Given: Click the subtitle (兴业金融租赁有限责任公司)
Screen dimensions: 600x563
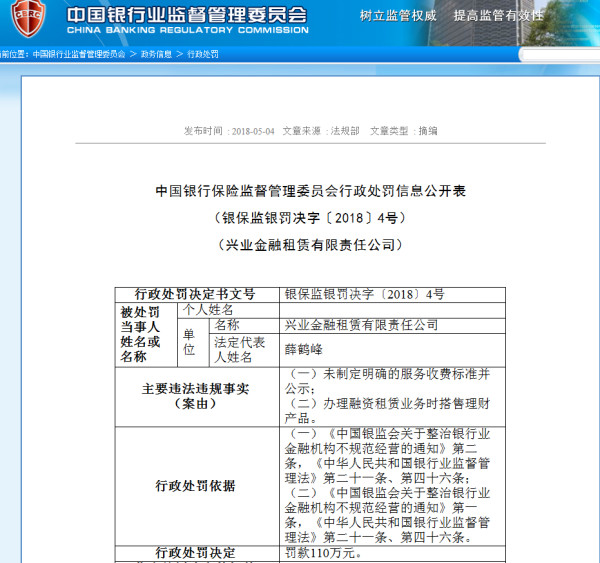Looking at the screenshot, I should [x=310, y=245].
